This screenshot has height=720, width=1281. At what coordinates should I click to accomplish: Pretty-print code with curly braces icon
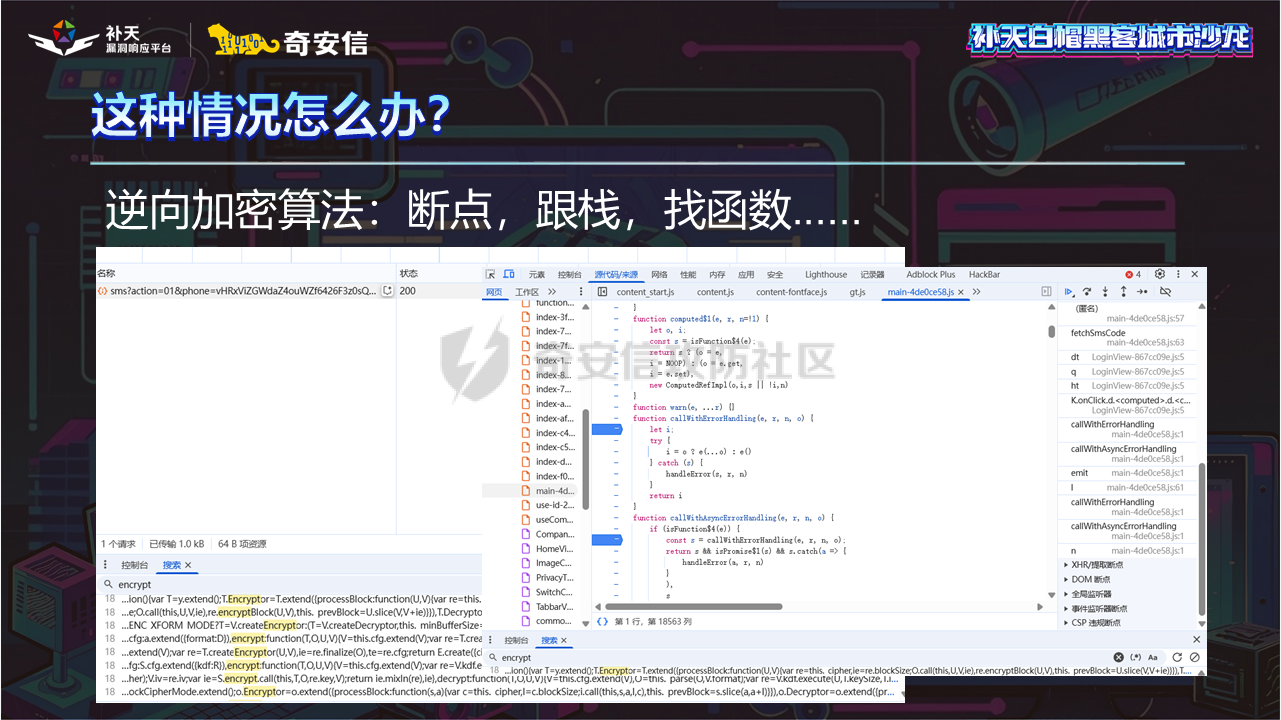[602, 621]
